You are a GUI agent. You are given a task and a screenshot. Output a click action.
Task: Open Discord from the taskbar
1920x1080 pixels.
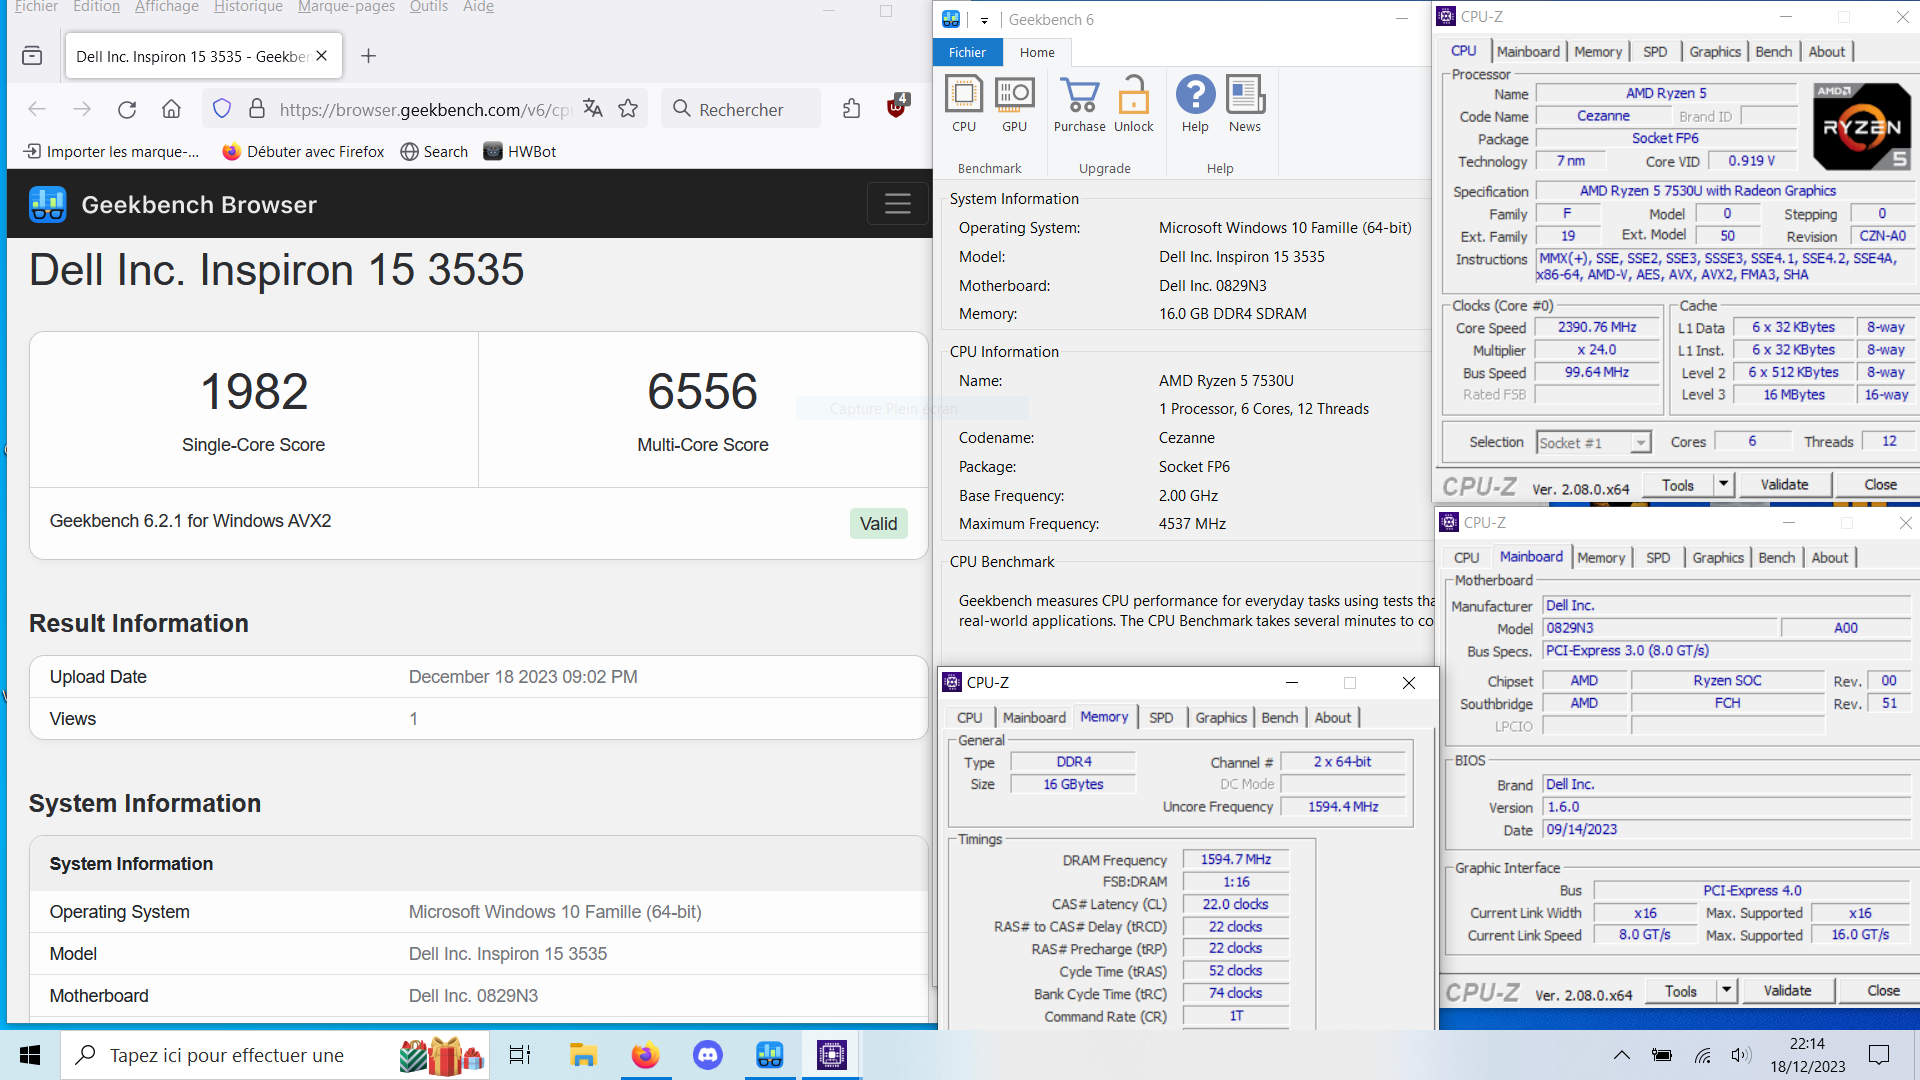coord(708,1055)
